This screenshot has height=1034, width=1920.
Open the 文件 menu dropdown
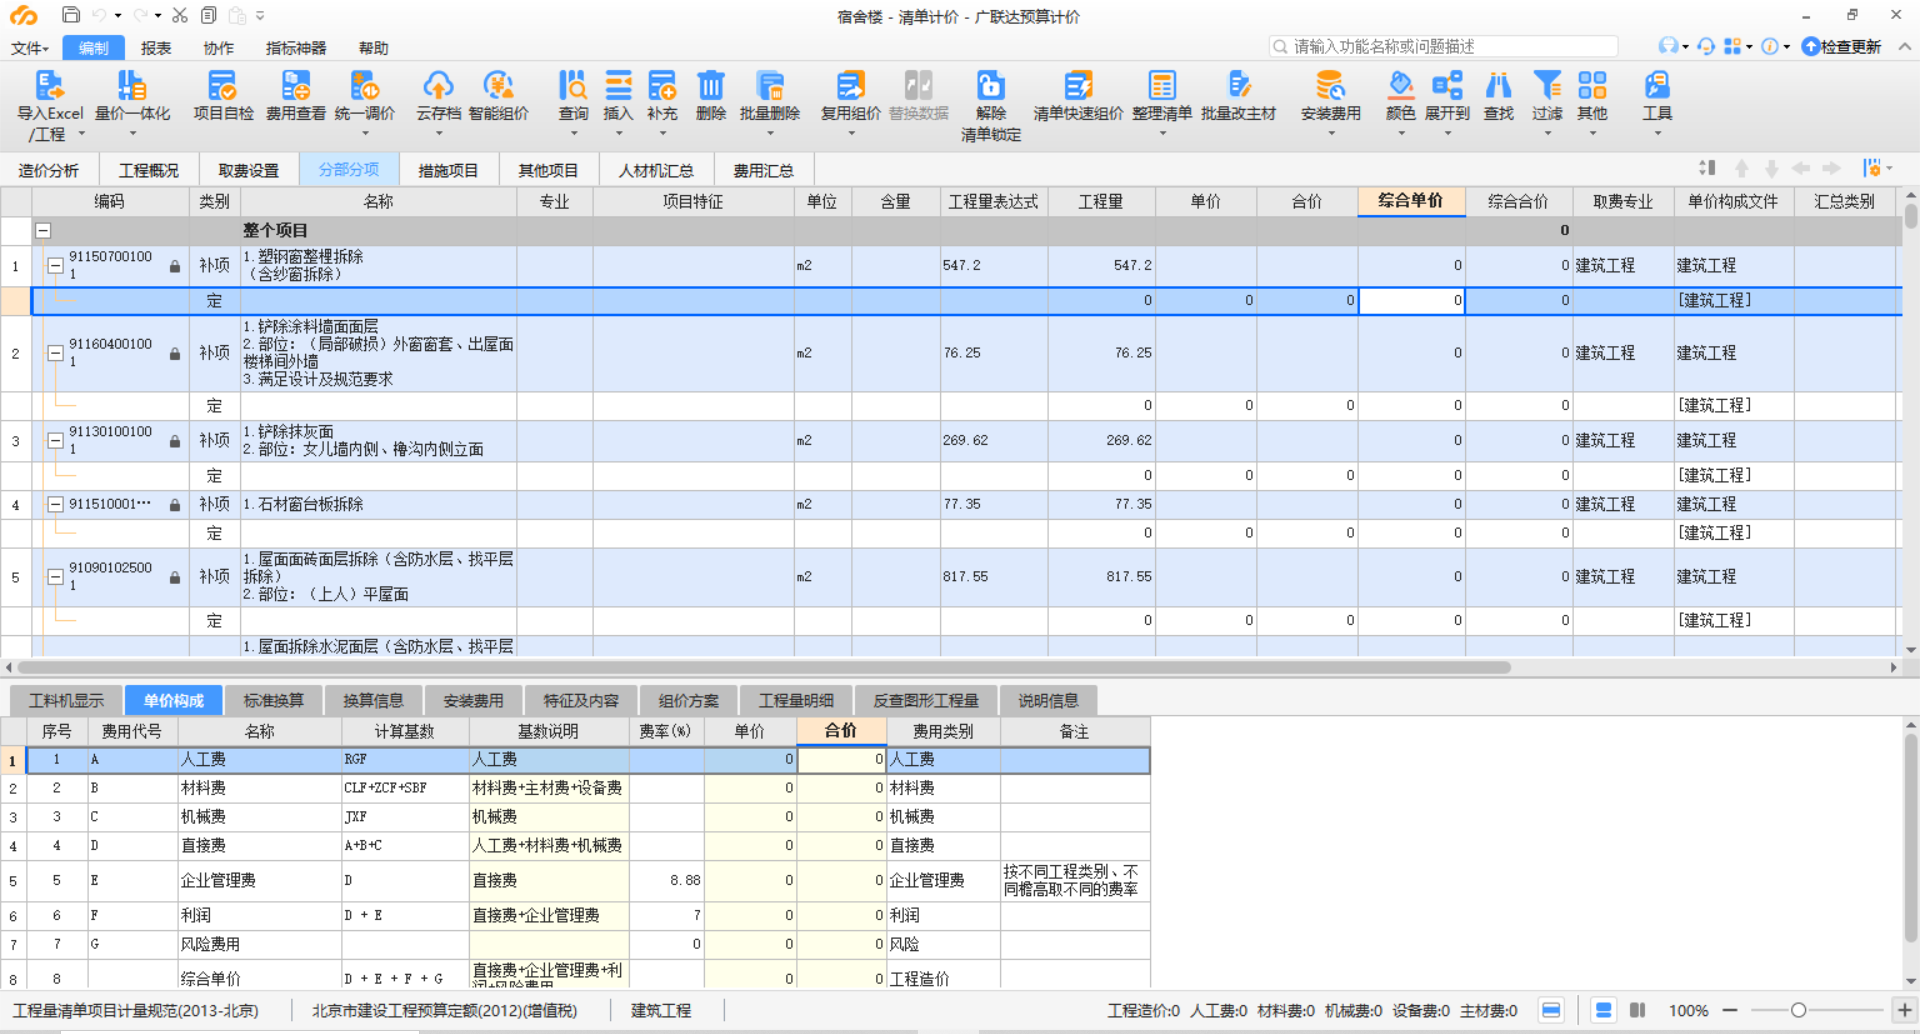pyautogui.click(x=30, y=48)
